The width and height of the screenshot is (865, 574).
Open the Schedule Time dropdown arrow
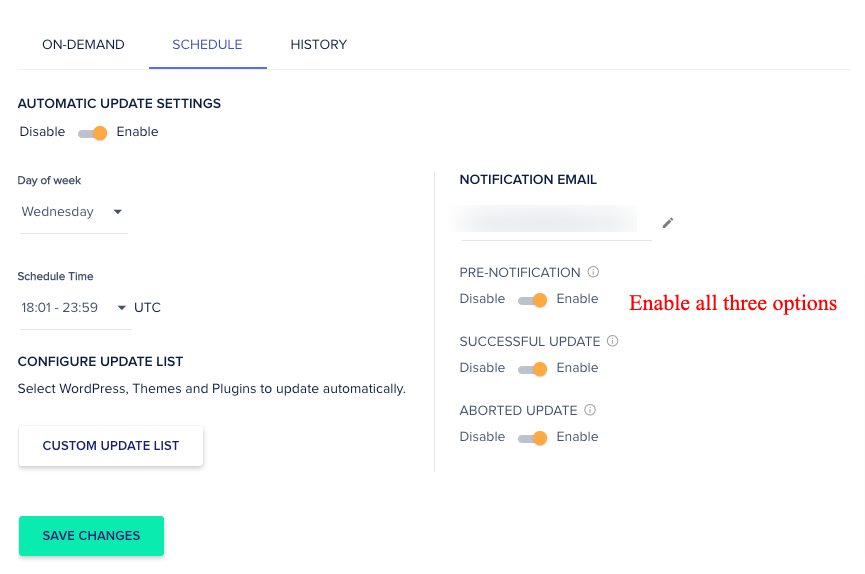pyautogui.click(x=121, y=308)
